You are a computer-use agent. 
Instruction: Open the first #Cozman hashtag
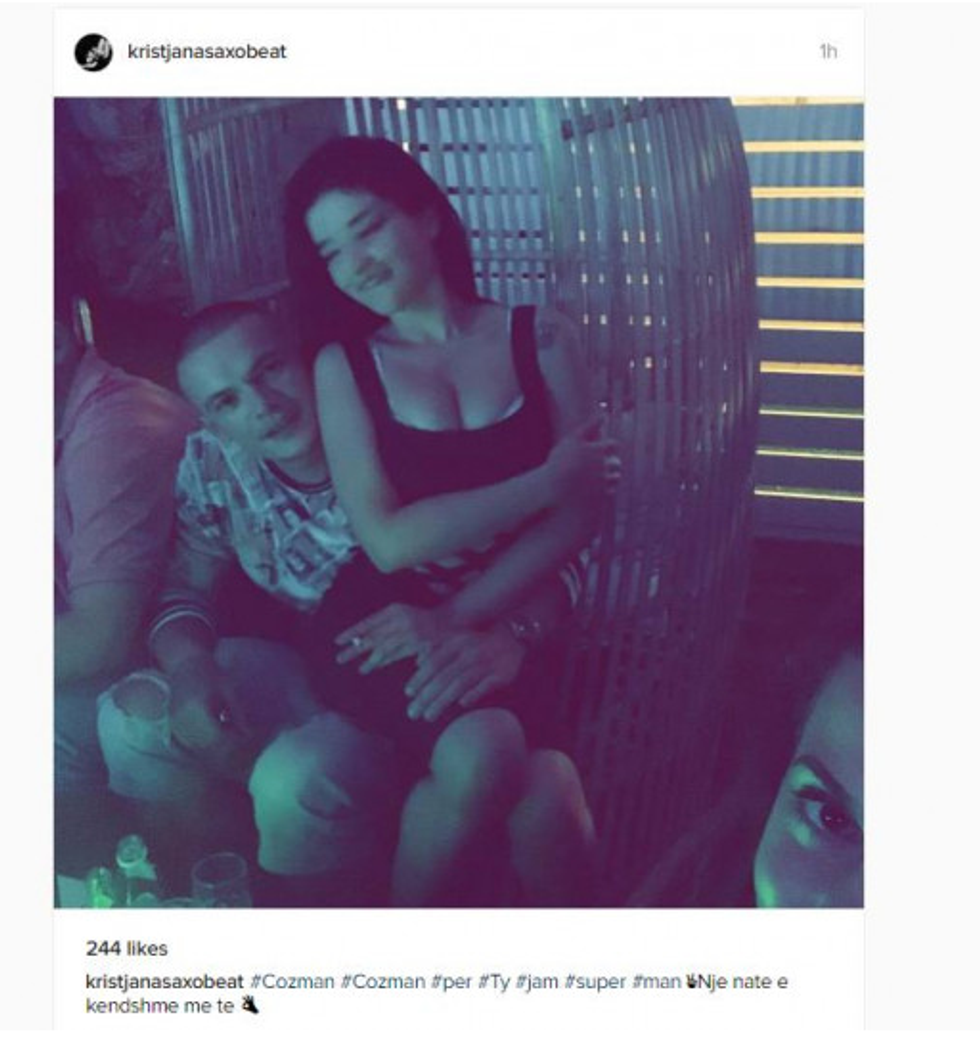[292, 981]
